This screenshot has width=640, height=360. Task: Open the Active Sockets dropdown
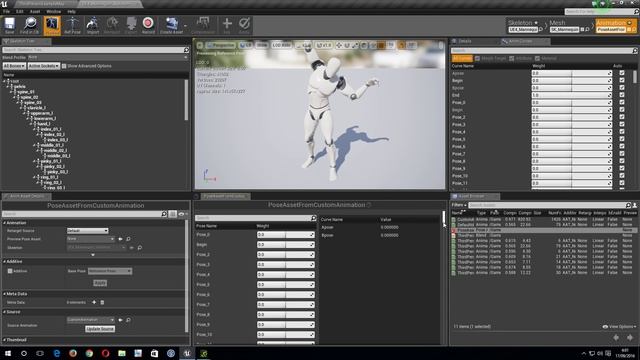(44, 66)
